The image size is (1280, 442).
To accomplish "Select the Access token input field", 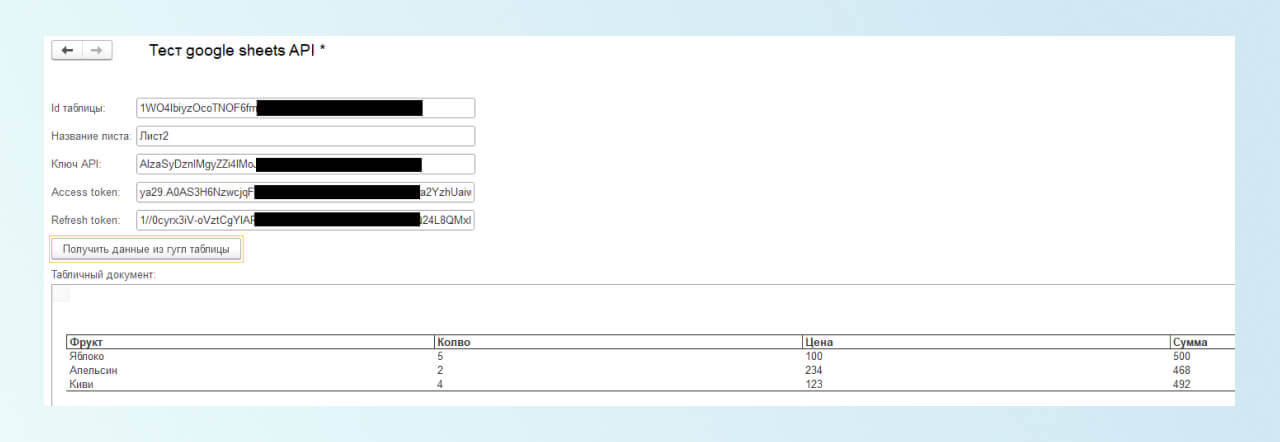I will coord(305,192).
